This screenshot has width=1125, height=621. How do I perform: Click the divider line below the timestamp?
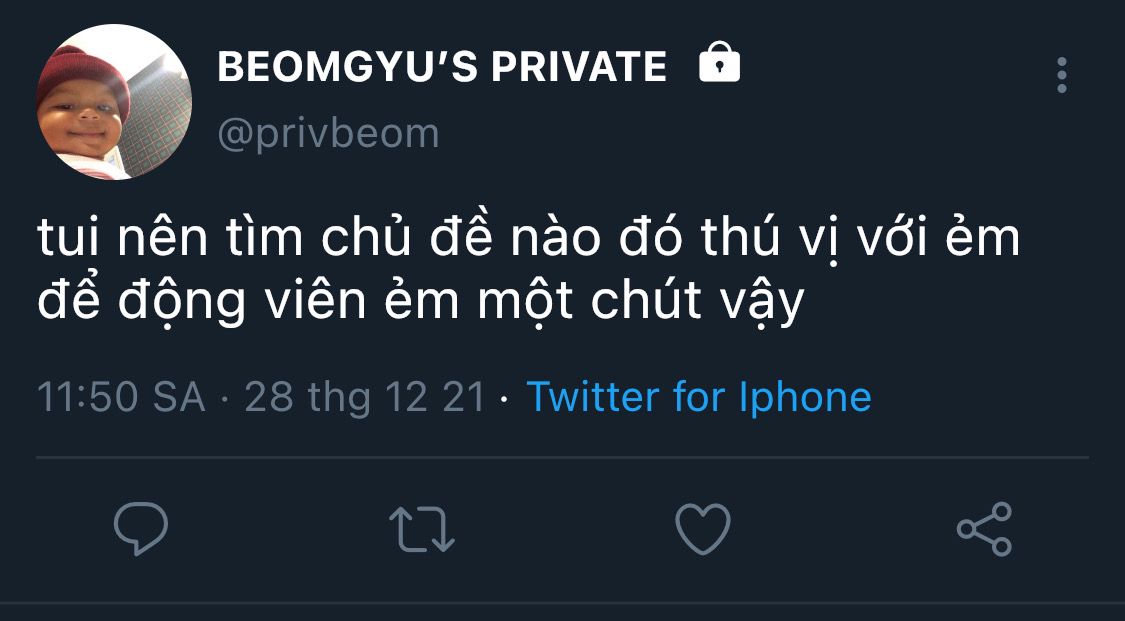562,457
